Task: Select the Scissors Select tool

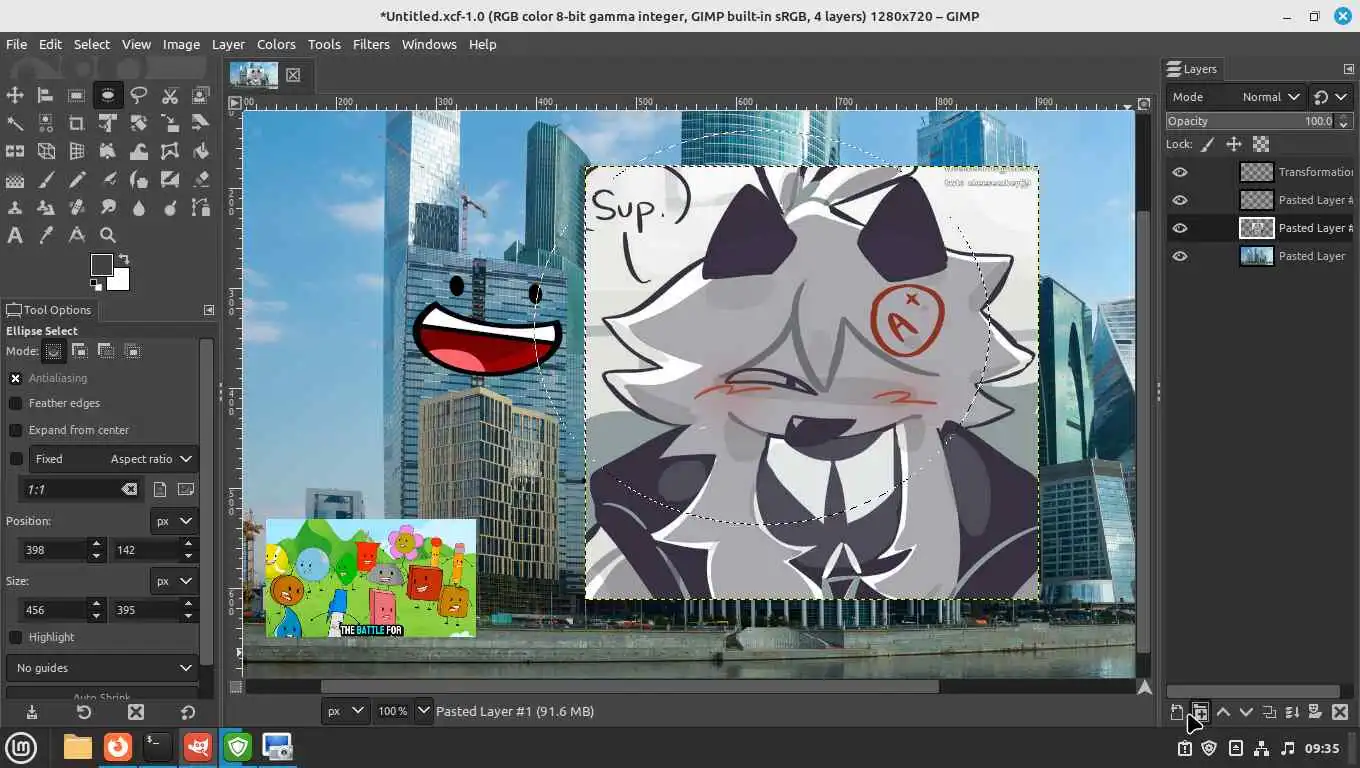Action: pos(170,95)
